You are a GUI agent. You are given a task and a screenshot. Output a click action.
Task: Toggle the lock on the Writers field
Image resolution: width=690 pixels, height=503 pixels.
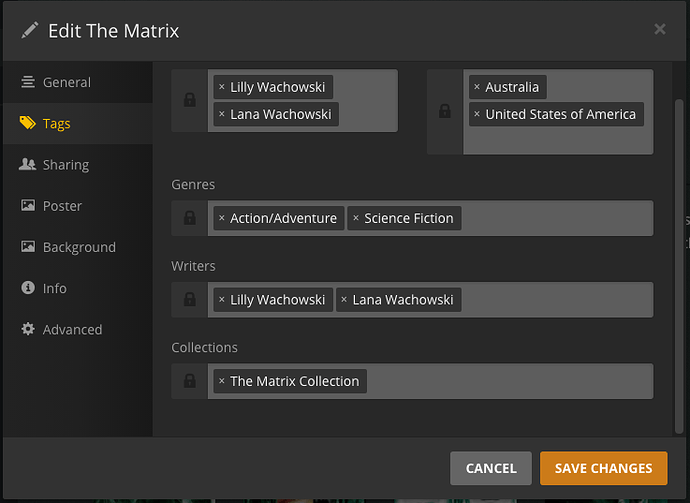tap(190, 300)
